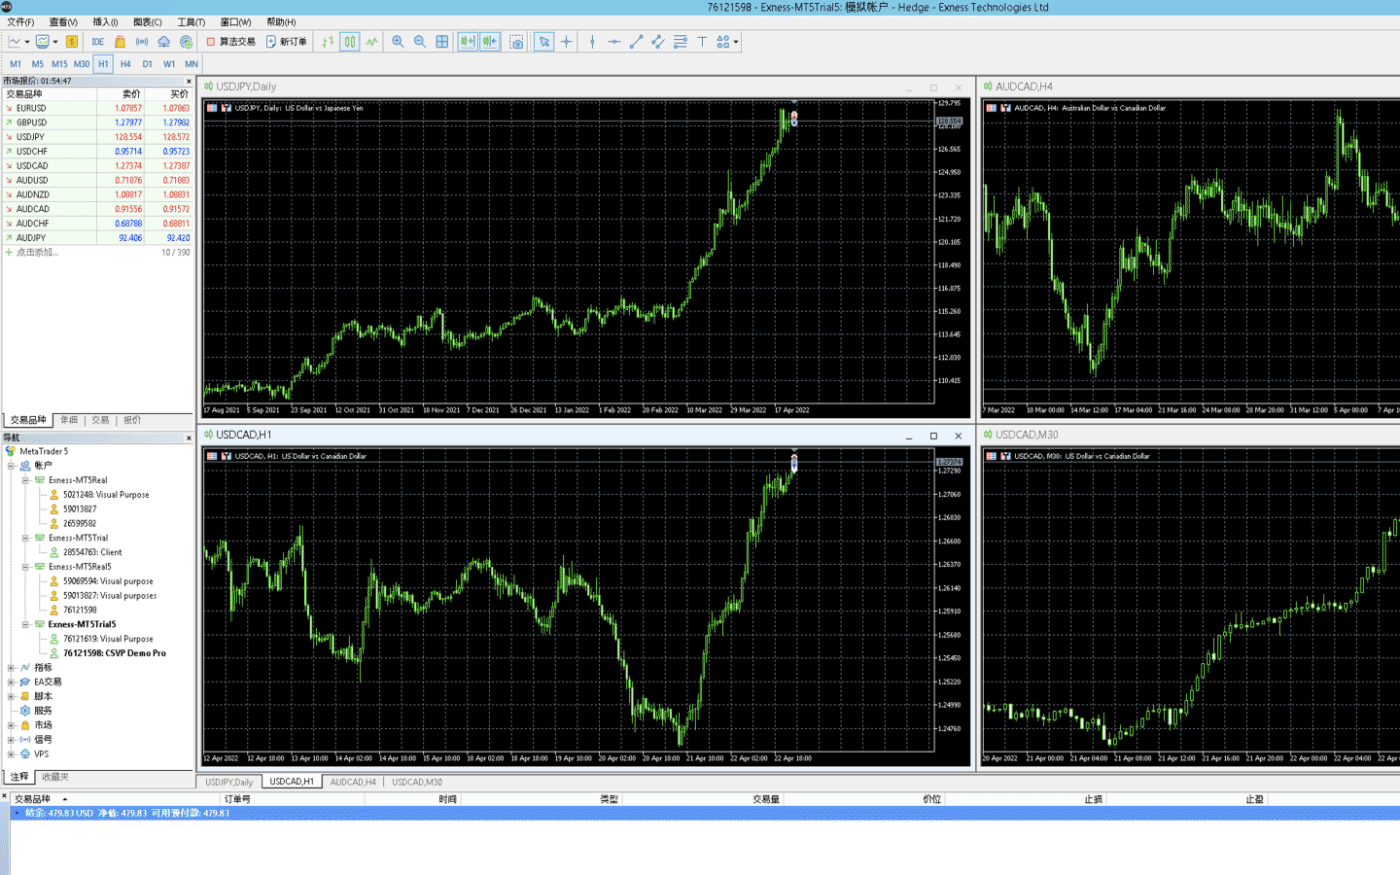The width and height of the screenshot is (1400, 875).
Task: Click 点击添加 to add a symbol
Action: coord(37,252)
